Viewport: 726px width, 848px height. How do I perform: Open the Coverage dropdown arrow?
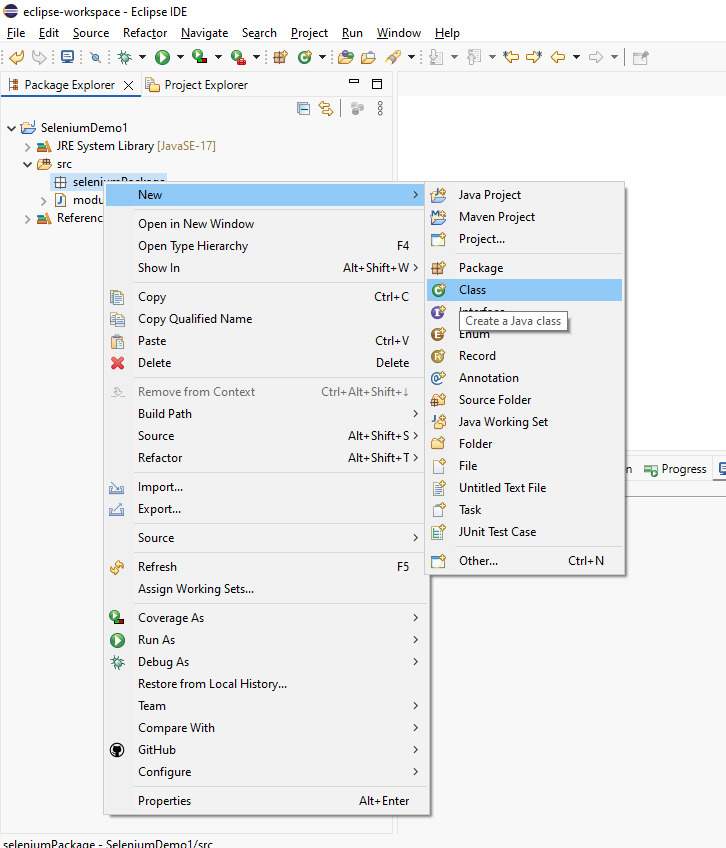(x=218, y=57)
